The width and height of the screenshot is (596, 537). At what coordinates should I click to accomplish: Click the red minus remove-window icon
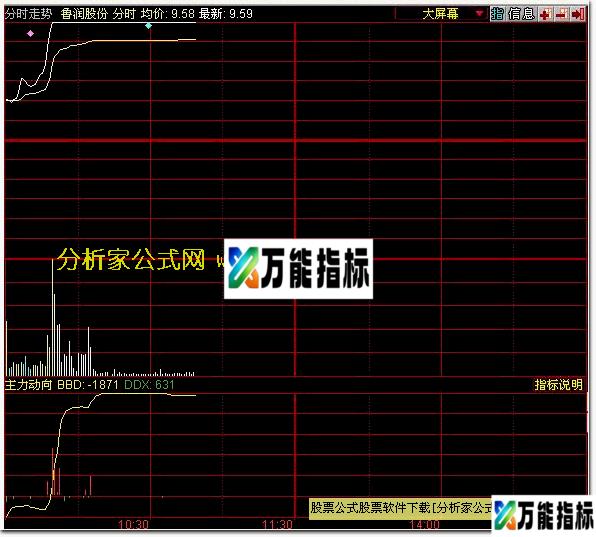(x=561, y=14)
